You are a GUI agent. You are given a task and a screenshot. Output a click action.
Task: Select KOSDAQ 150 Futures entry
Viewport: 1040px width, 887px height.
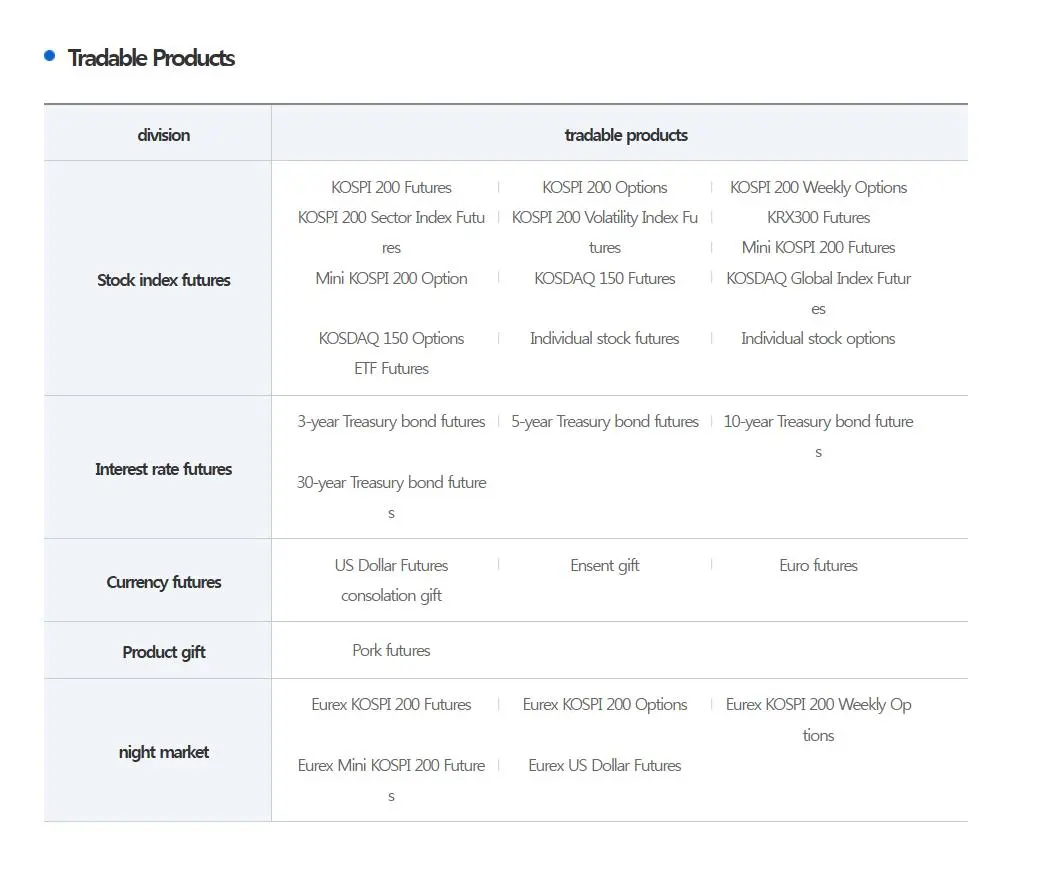(x=605, y=278)
